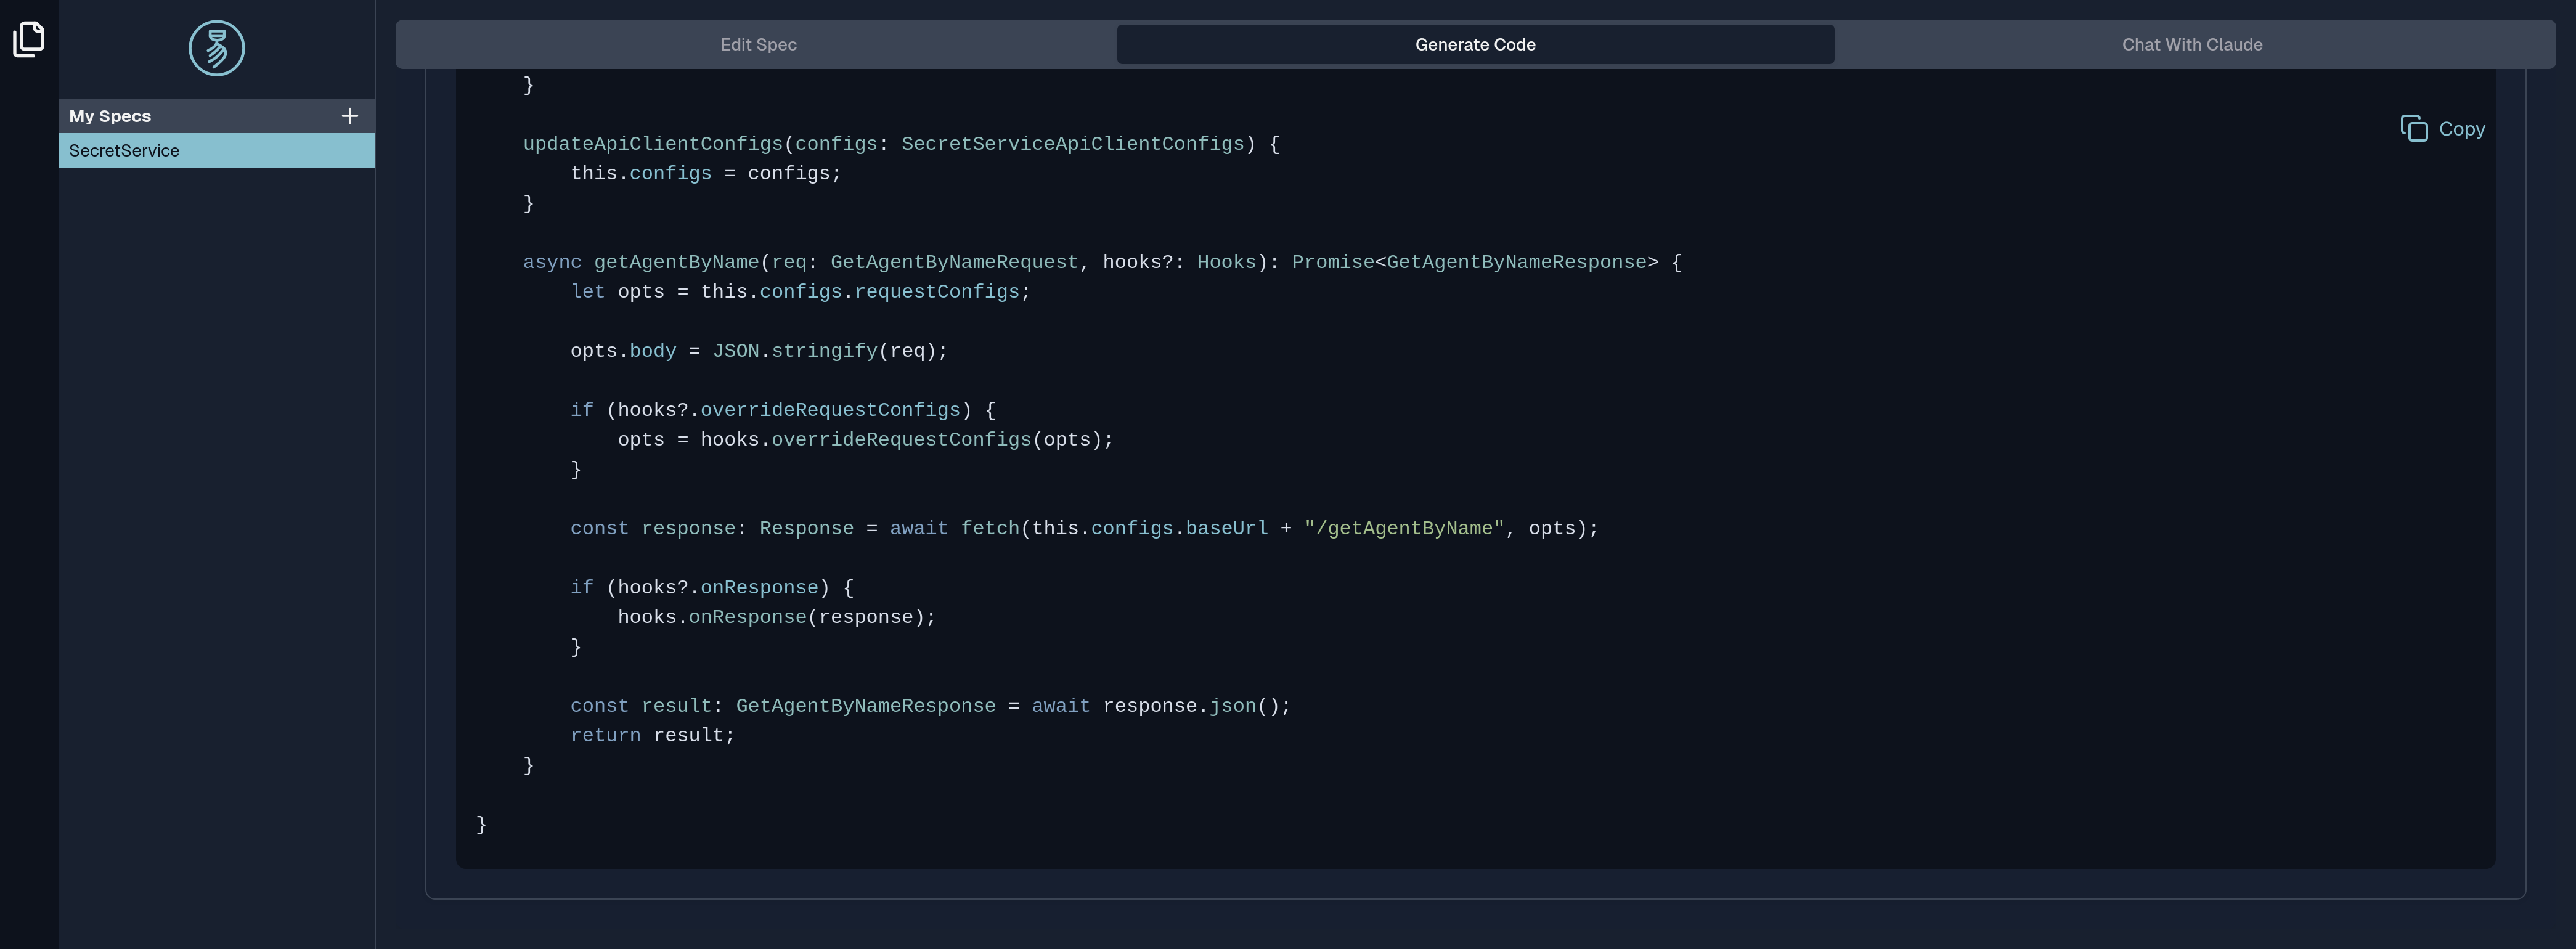
Task: Click the documents icon in left strip
Action: tap(29, 40)
